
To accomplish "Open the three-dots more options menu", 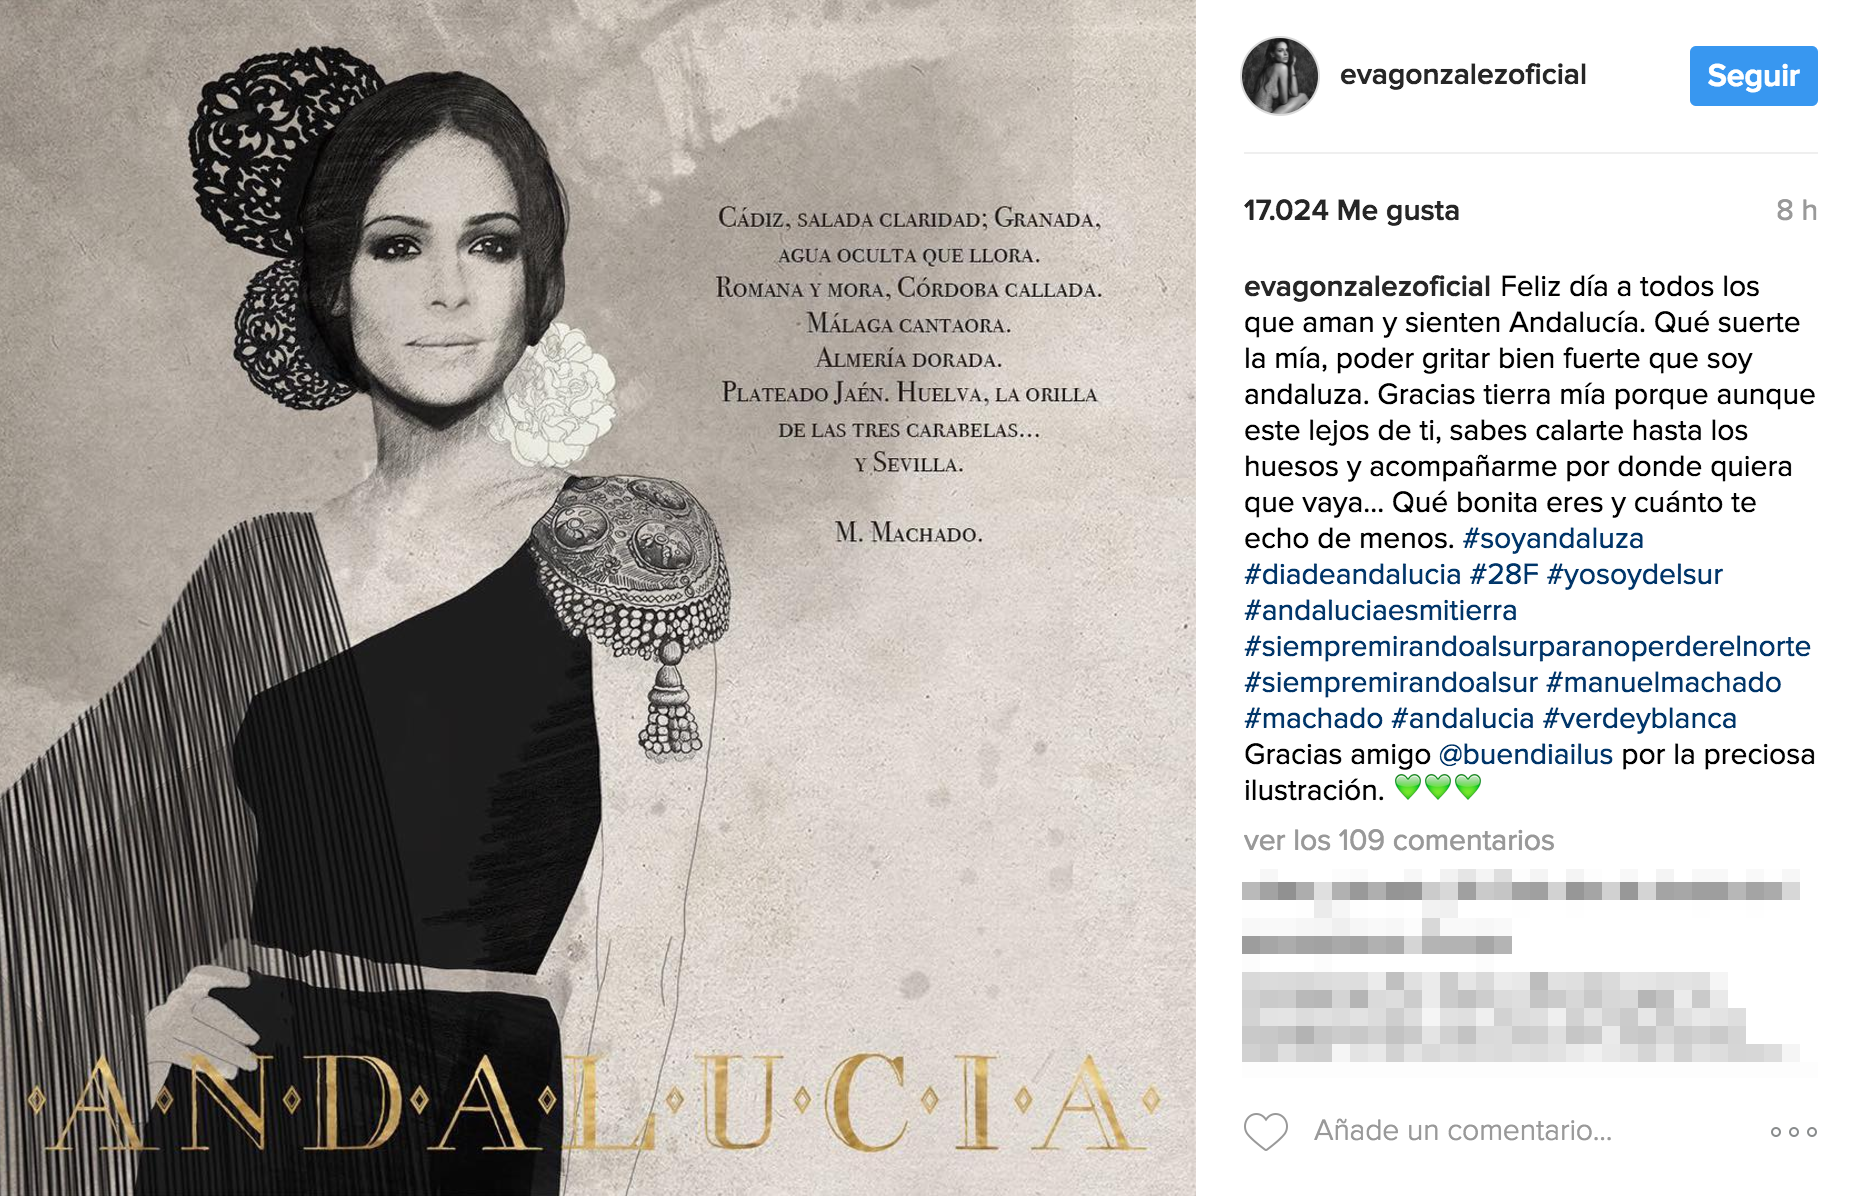I will 1793,1132.
